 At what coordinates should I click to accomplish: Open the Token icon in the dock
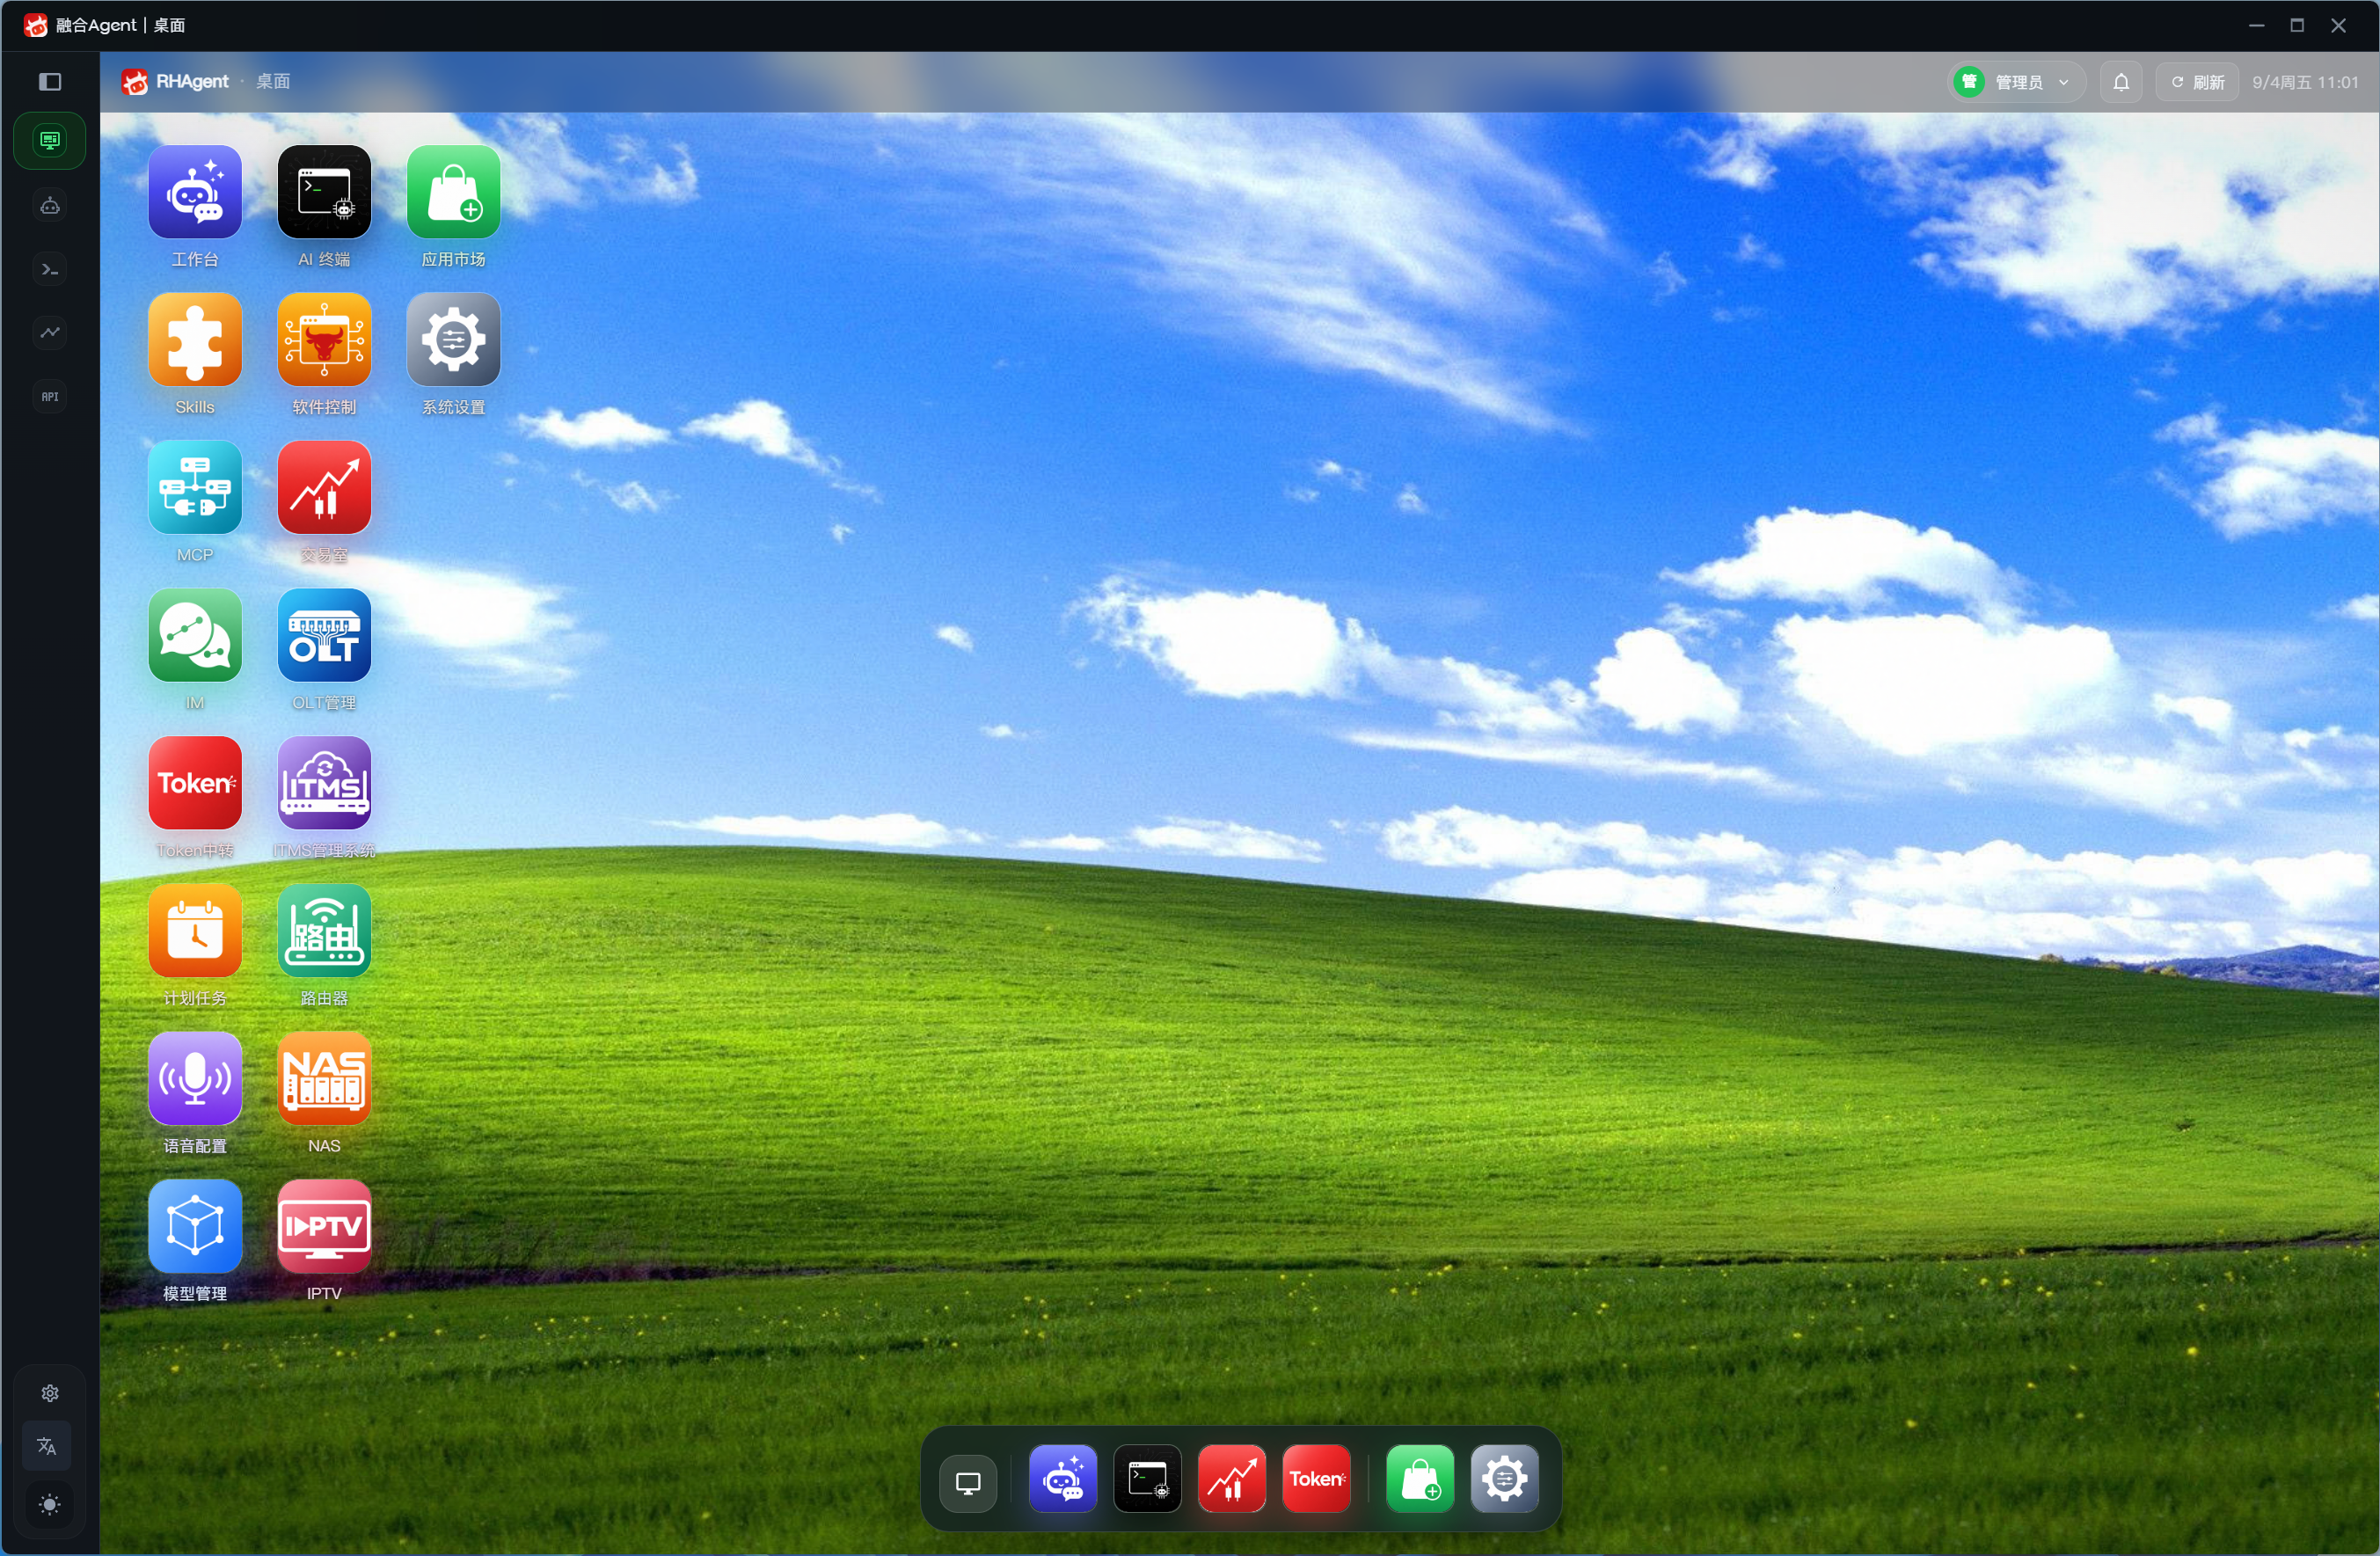click(1317, 1479)
